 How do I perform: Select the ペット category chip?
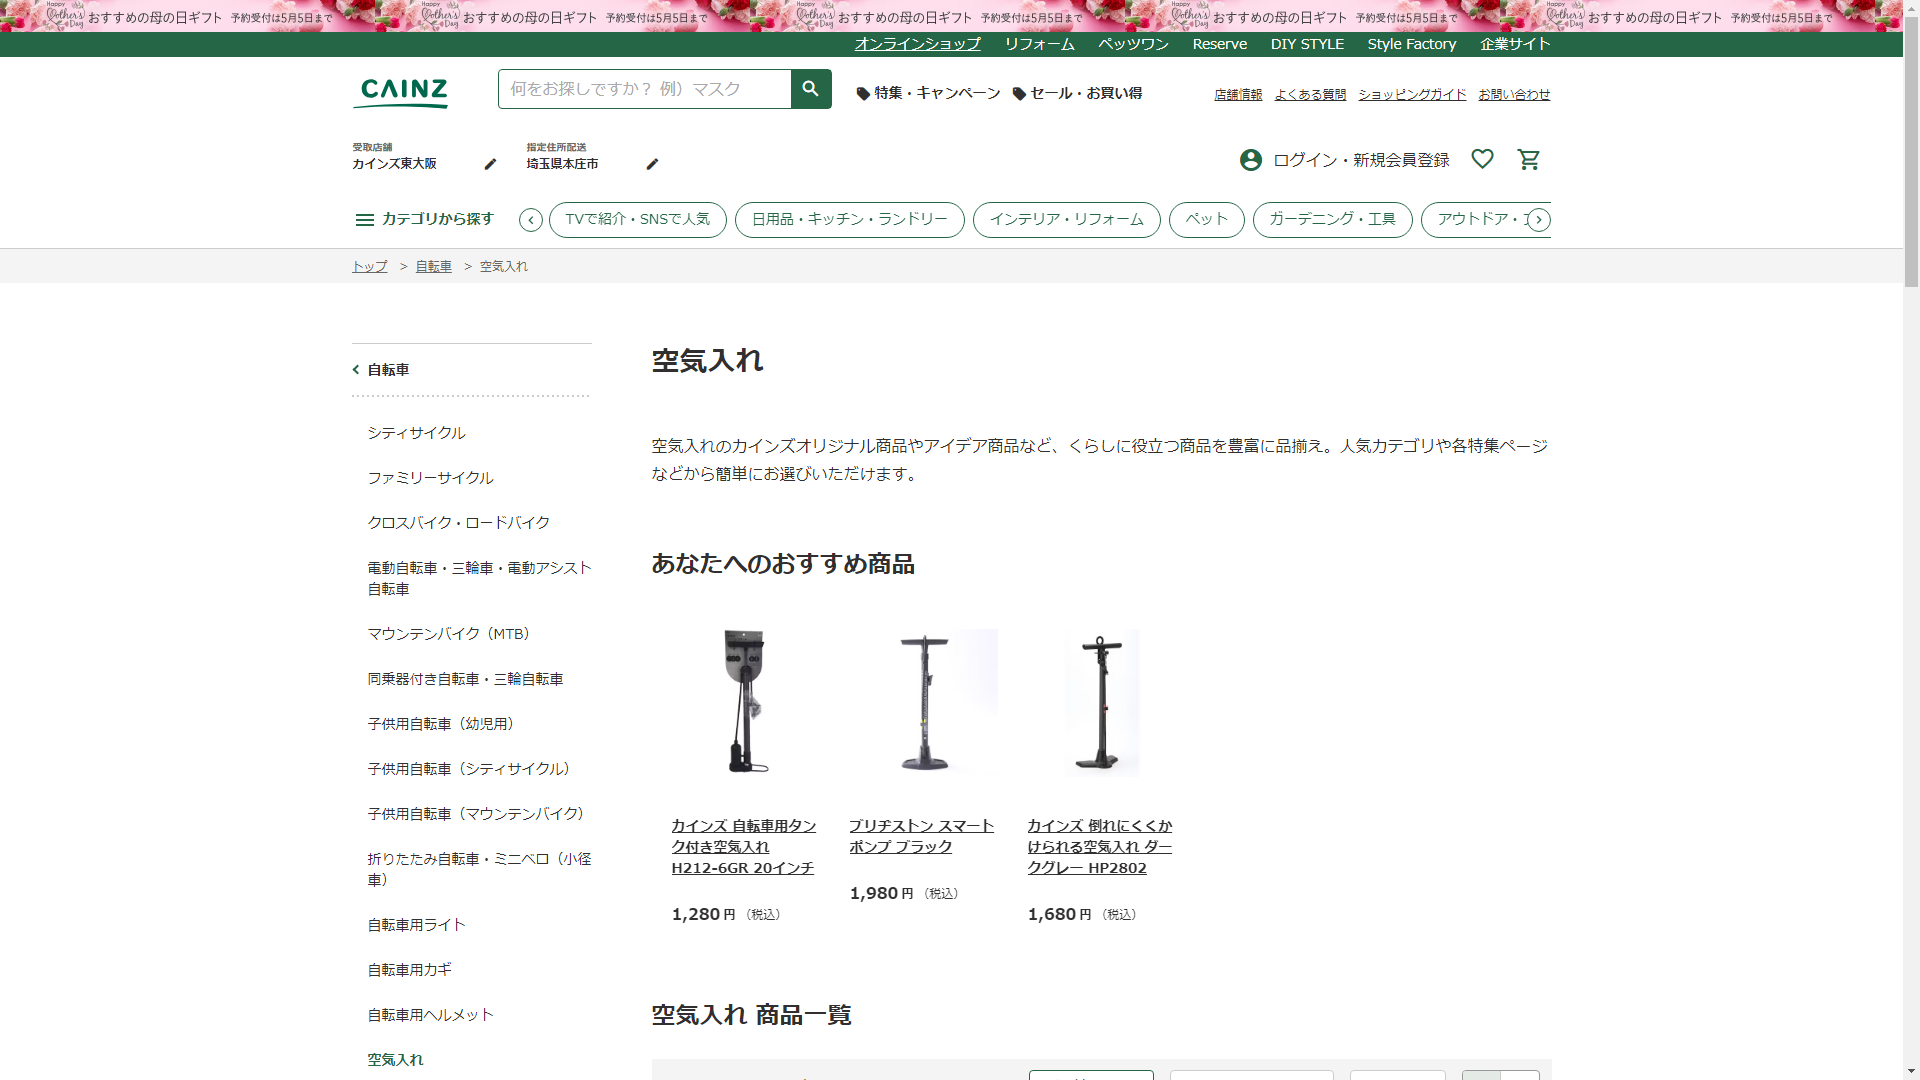point(1206,219)
